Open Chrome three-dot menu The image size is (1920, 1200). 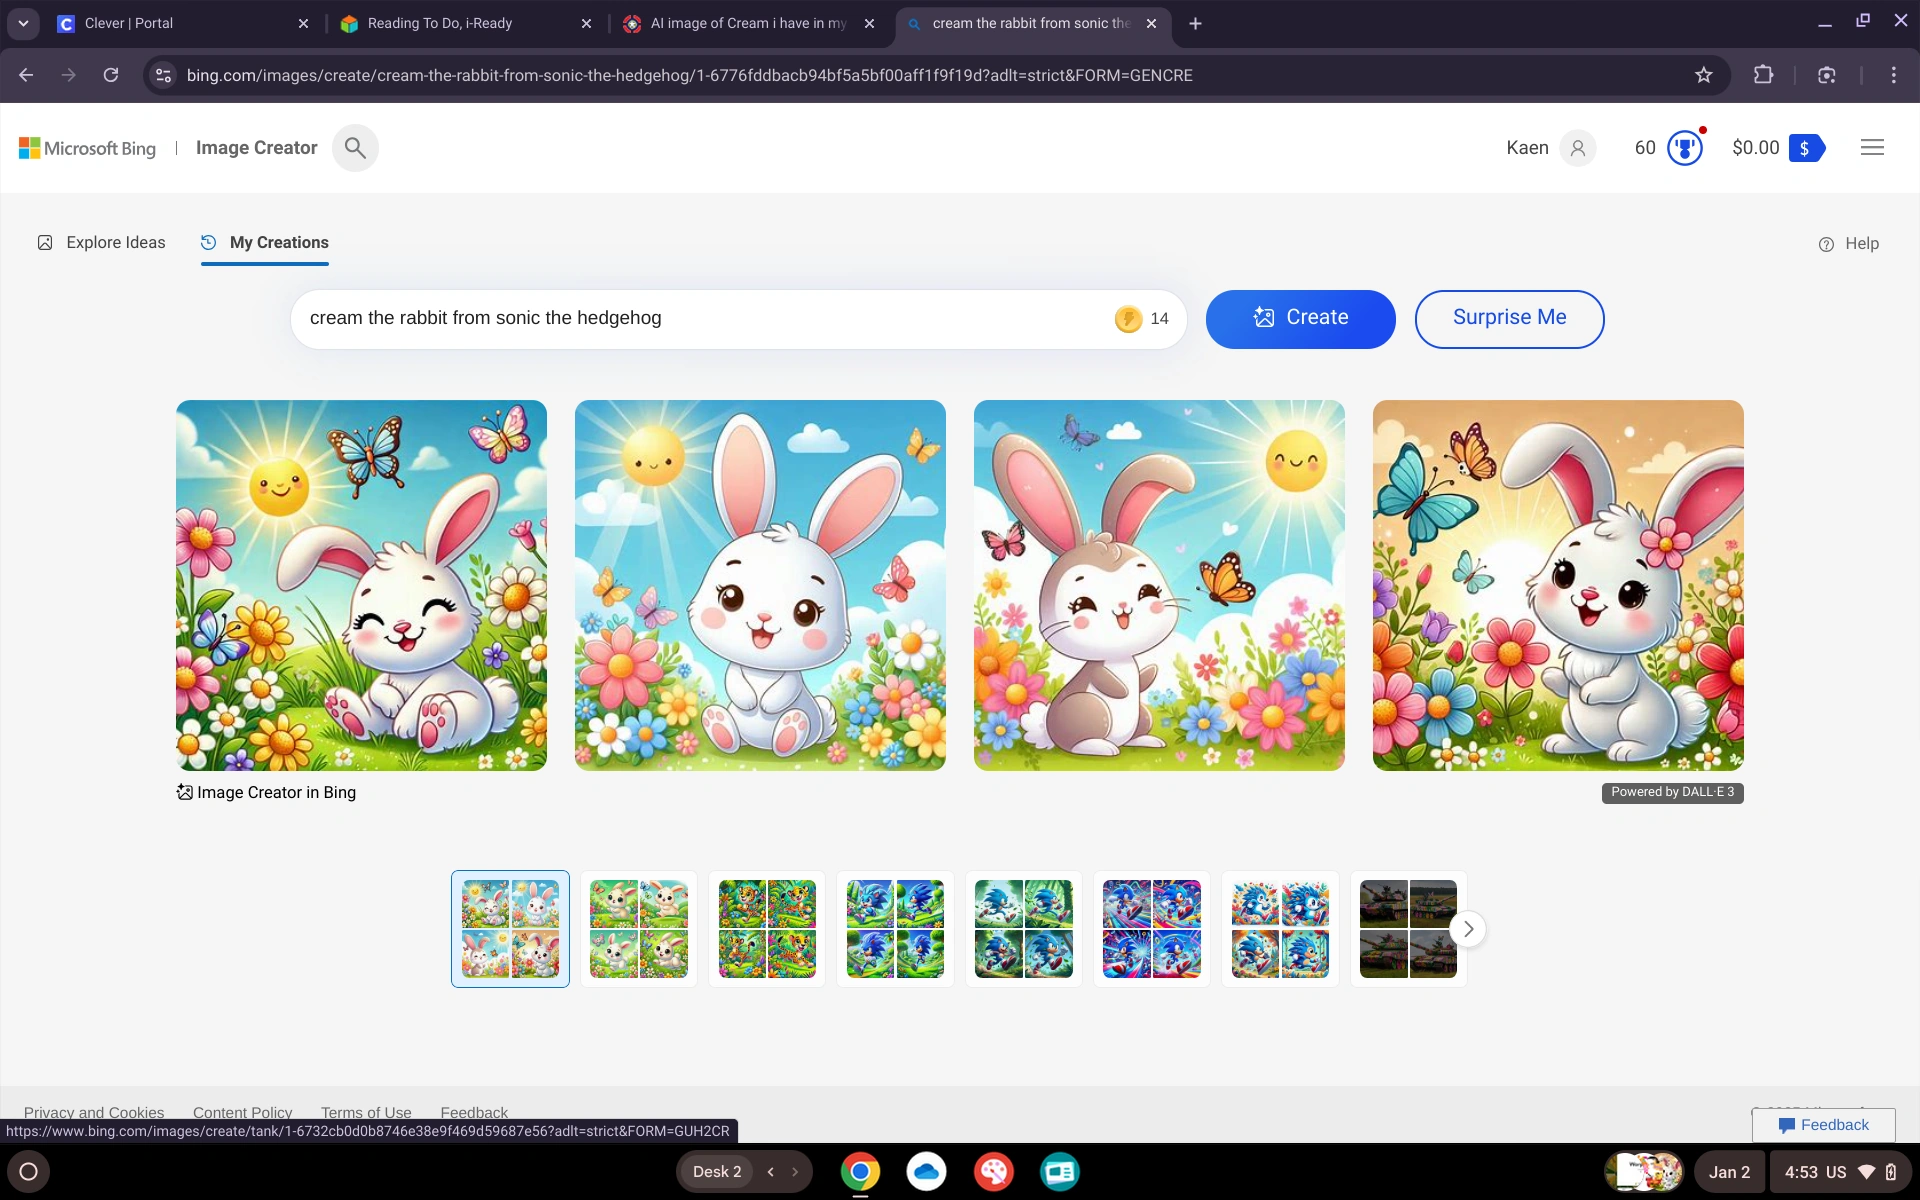click(x=1893, y=75)
